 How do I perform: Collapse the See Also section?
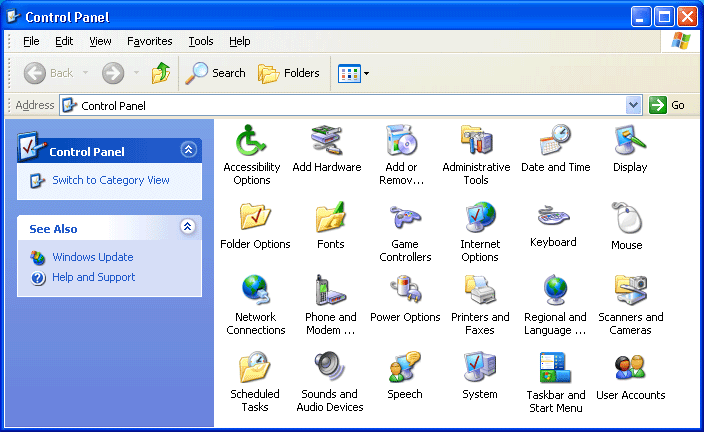[x=188, y=228]
